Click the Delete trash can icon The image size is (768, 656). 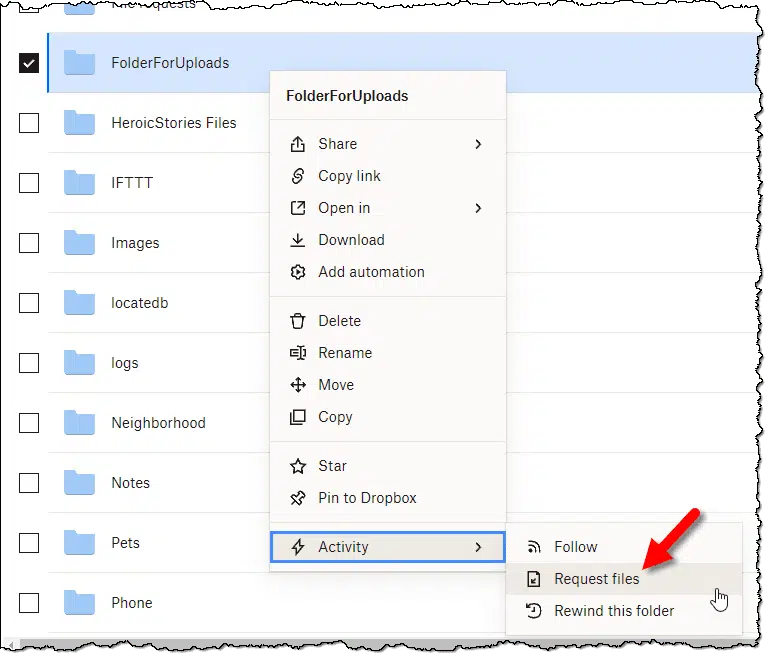click(x=298, y=322)
